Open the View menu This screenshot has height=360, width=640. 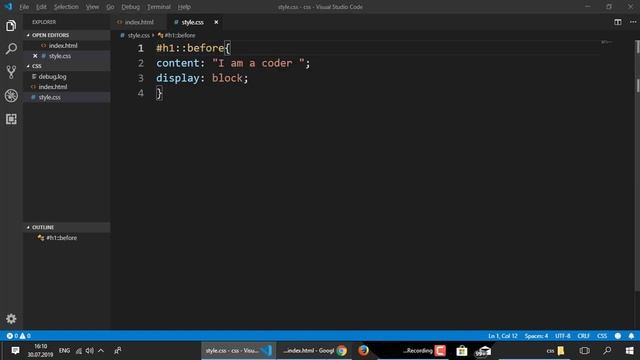pos(92,7)
